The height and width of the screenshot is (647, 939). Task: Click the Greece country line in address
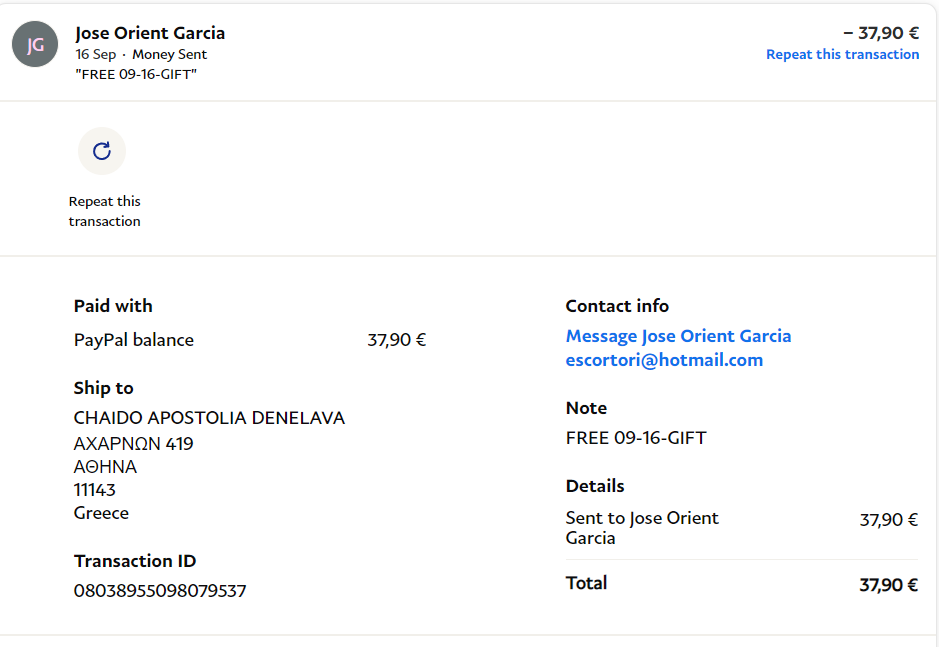click(x=101, y=513)
